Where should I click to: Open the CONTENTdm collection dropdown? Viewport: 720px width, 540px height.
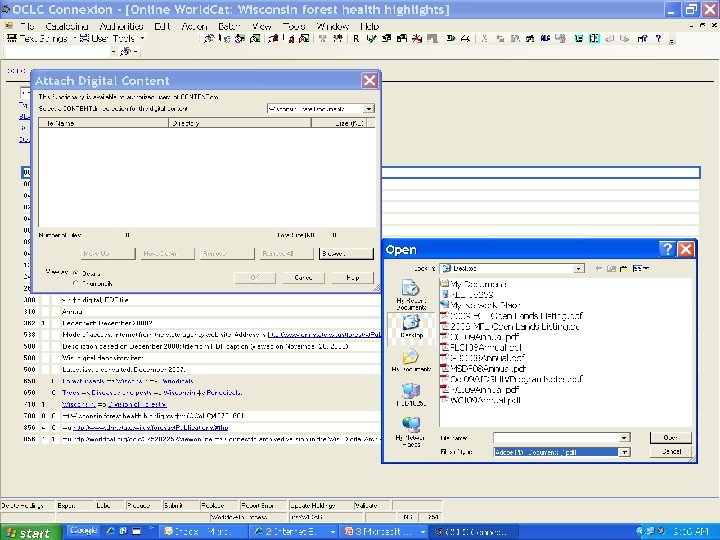click(x=369, y=109)
